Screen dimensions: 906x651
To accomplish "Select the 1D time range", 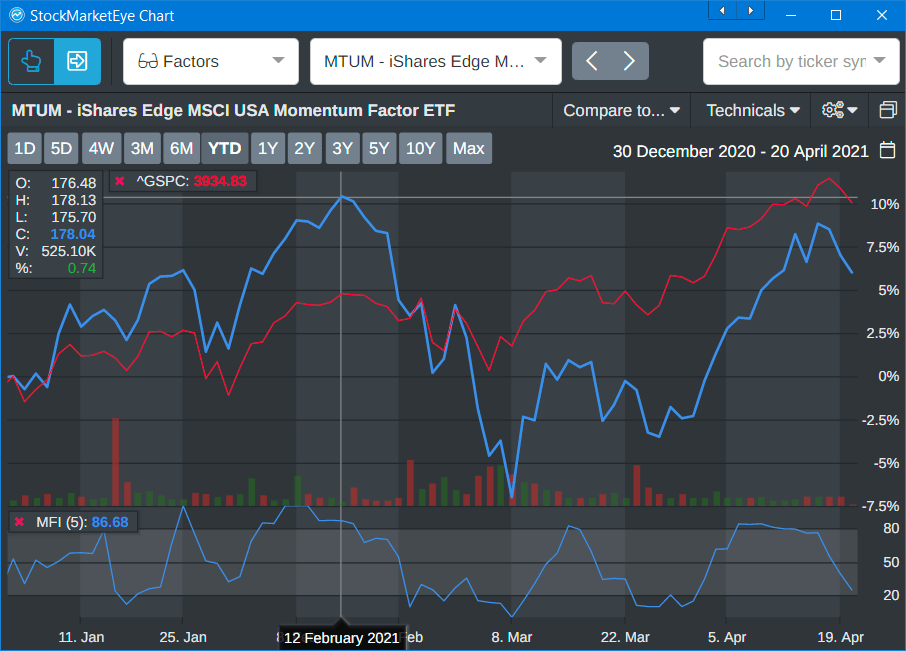I will (x=25, y=148).
